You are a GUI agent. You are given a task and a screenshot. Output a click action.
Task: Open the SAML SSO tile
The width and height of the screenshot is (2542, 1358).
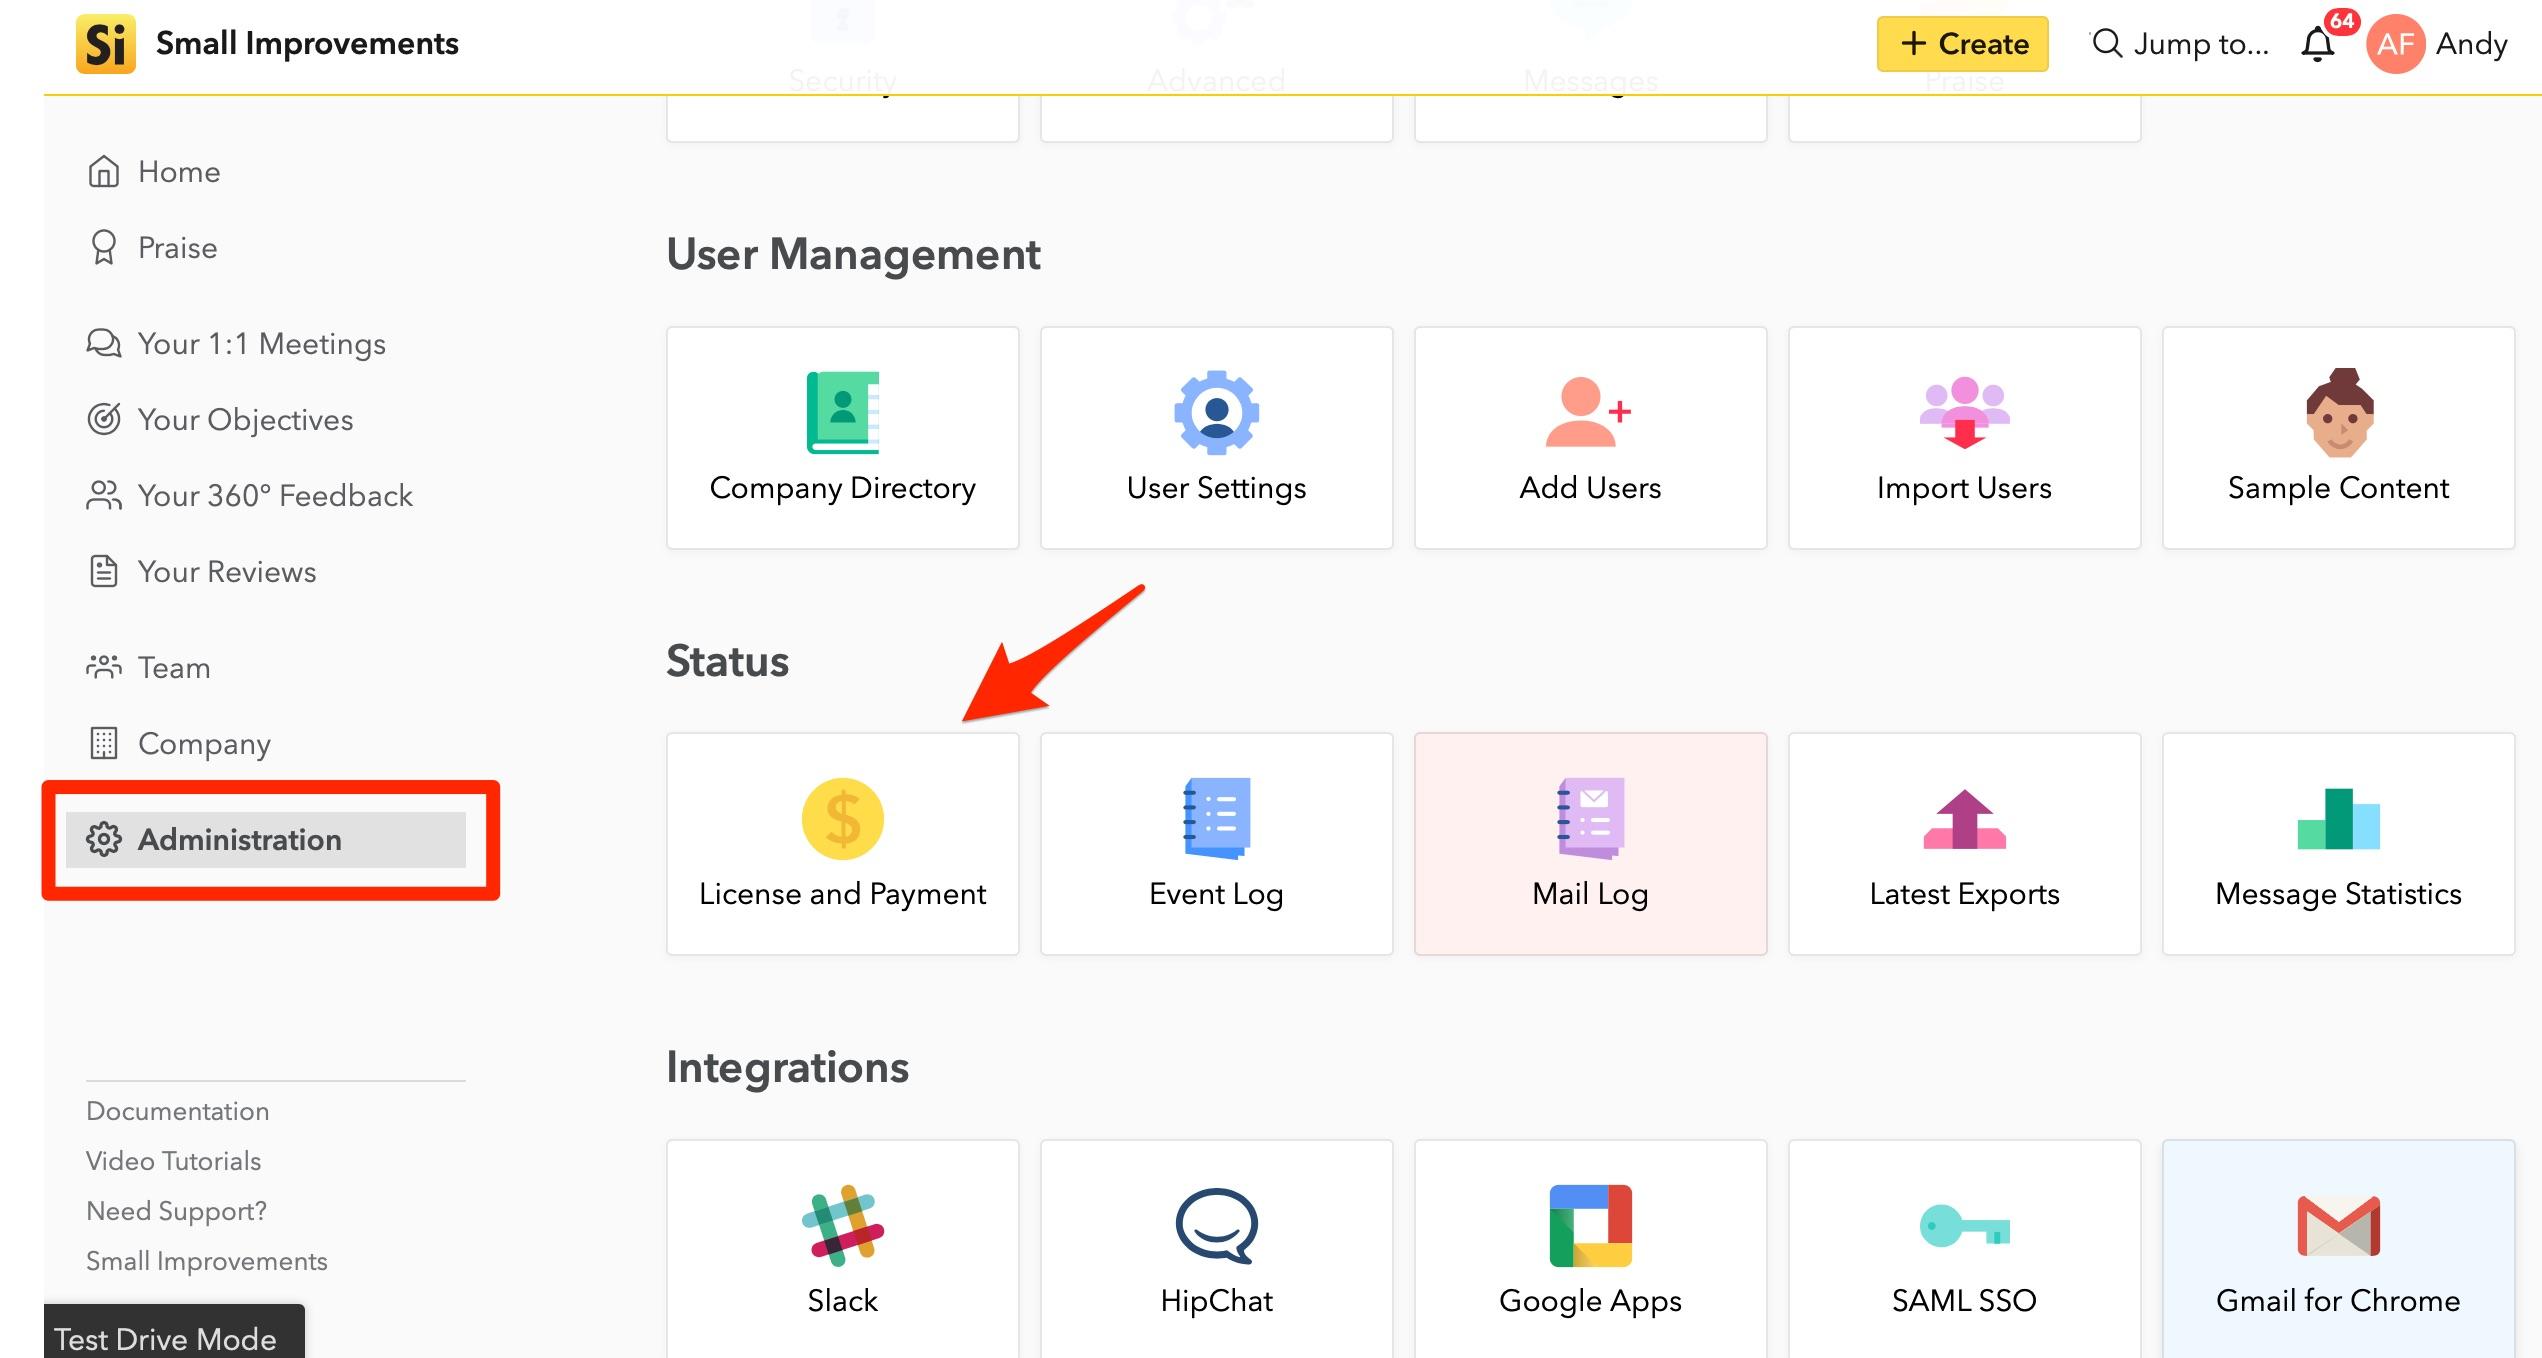click(x=1964, y=1250)
